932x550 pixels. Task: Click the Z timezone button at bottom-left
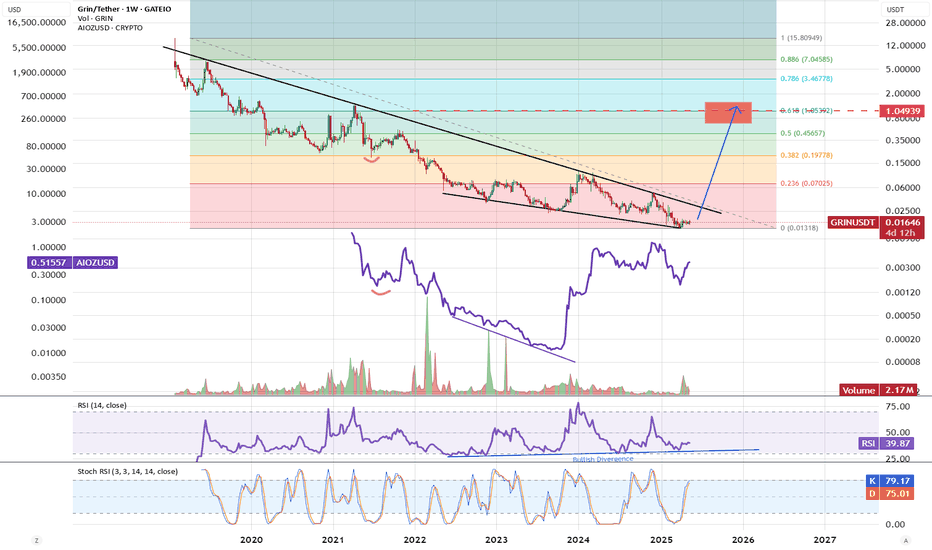coord(37,540)
